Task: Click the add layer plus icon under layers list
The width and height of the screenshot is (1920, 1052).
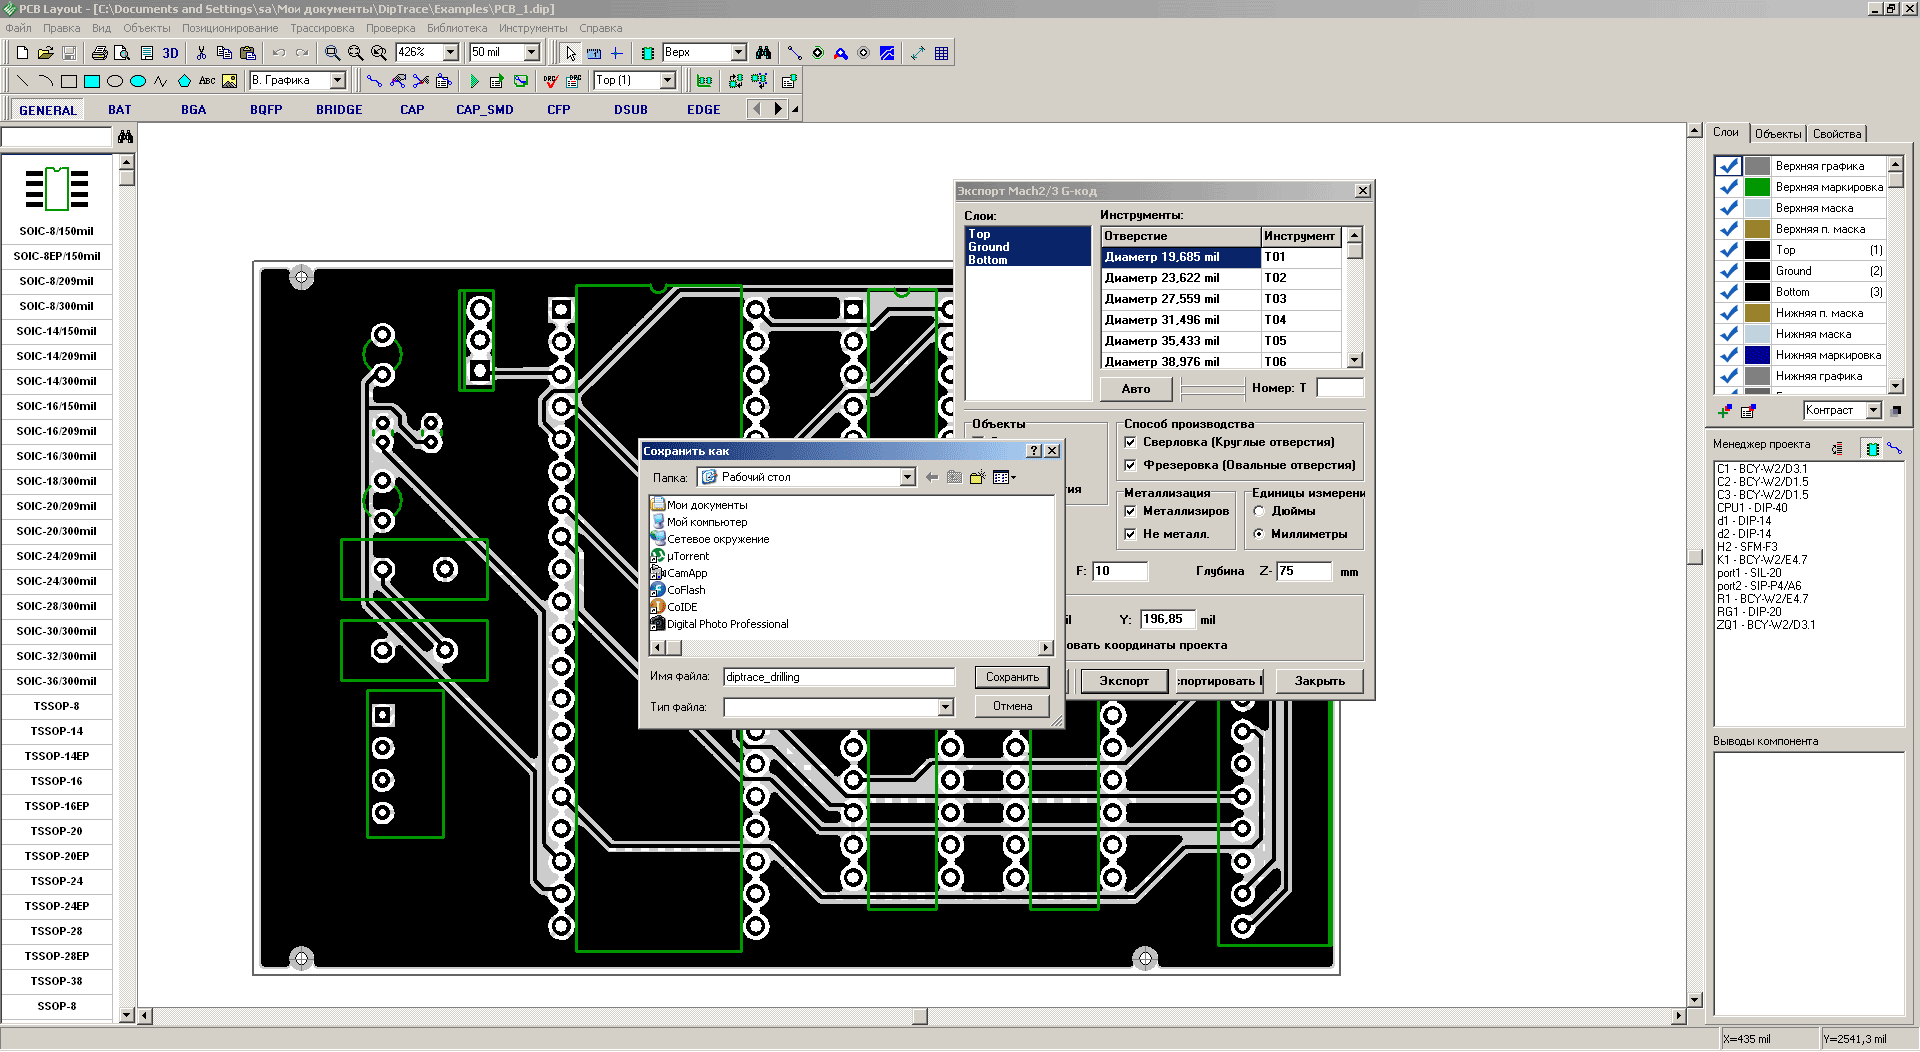Action: pos(1725,411)
